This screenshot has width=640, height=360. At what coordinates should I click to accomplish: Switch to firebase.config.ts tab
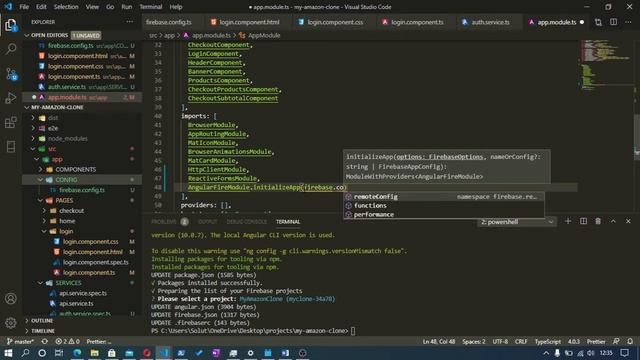(169, 22)
